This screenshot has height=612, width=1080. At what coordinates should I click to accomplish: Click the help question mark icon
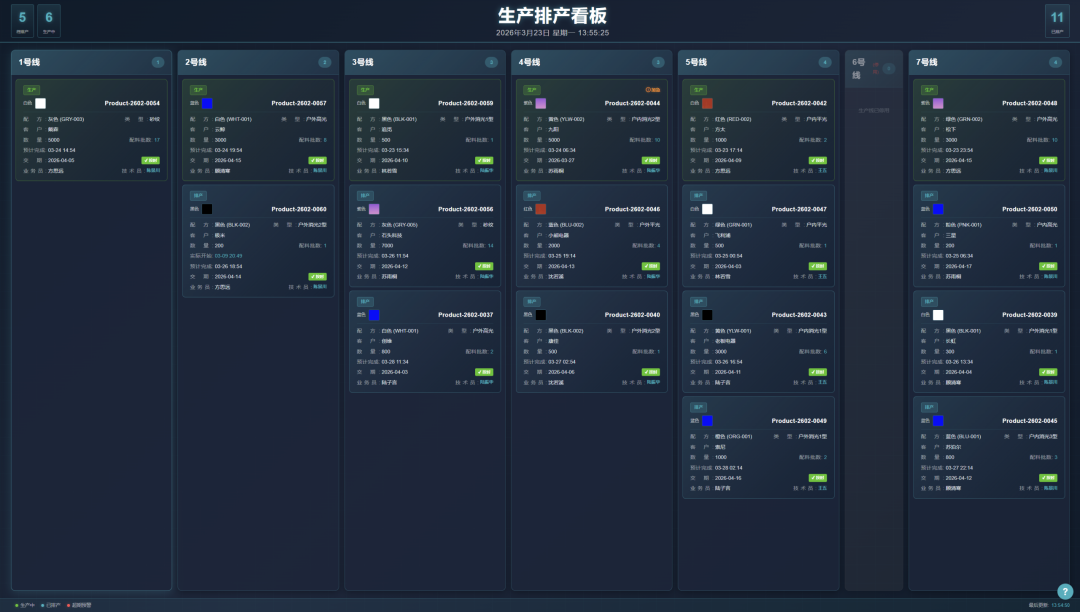[x=1065, y=591]
